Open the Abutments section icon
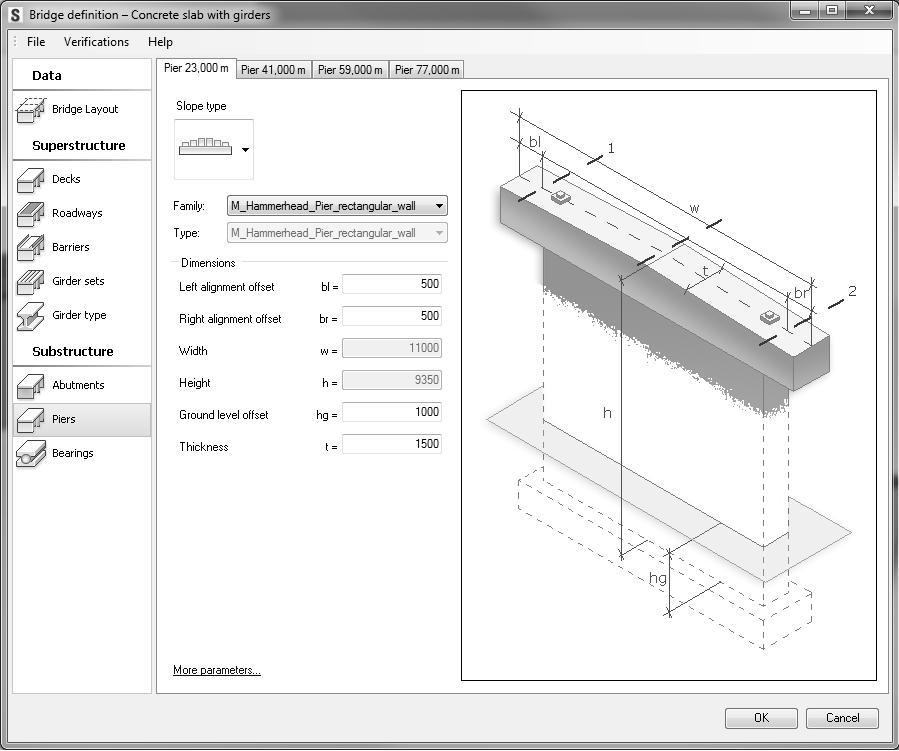Screen dimensions: 899x751 click(x=31, y=386)
